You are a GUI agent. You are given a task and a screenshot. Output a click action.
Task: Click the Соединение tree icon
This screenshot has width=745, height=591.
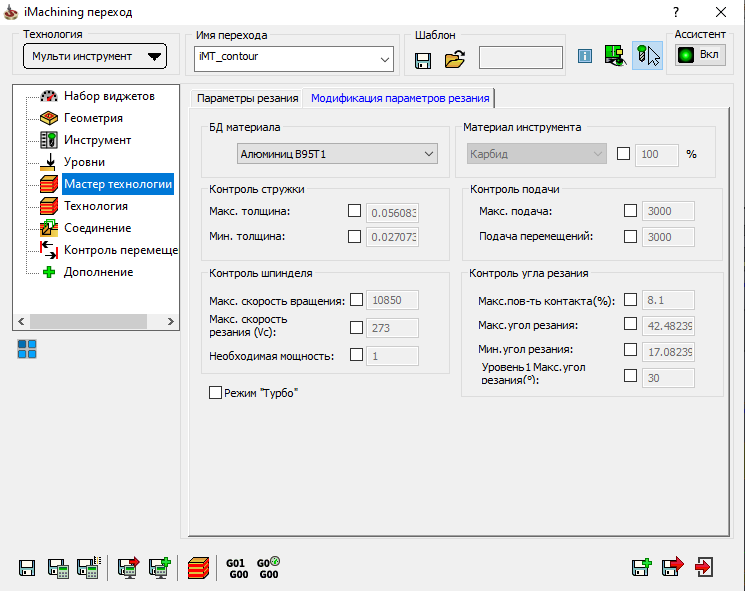pyautogui.click(x=48, y=228)
